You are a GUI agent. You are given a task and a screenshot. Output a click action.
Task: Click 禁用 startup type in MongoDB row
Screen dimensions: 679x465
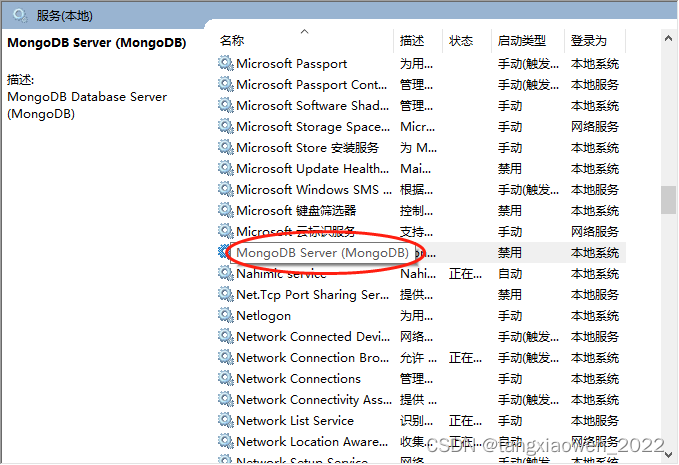tap(510, 252)
